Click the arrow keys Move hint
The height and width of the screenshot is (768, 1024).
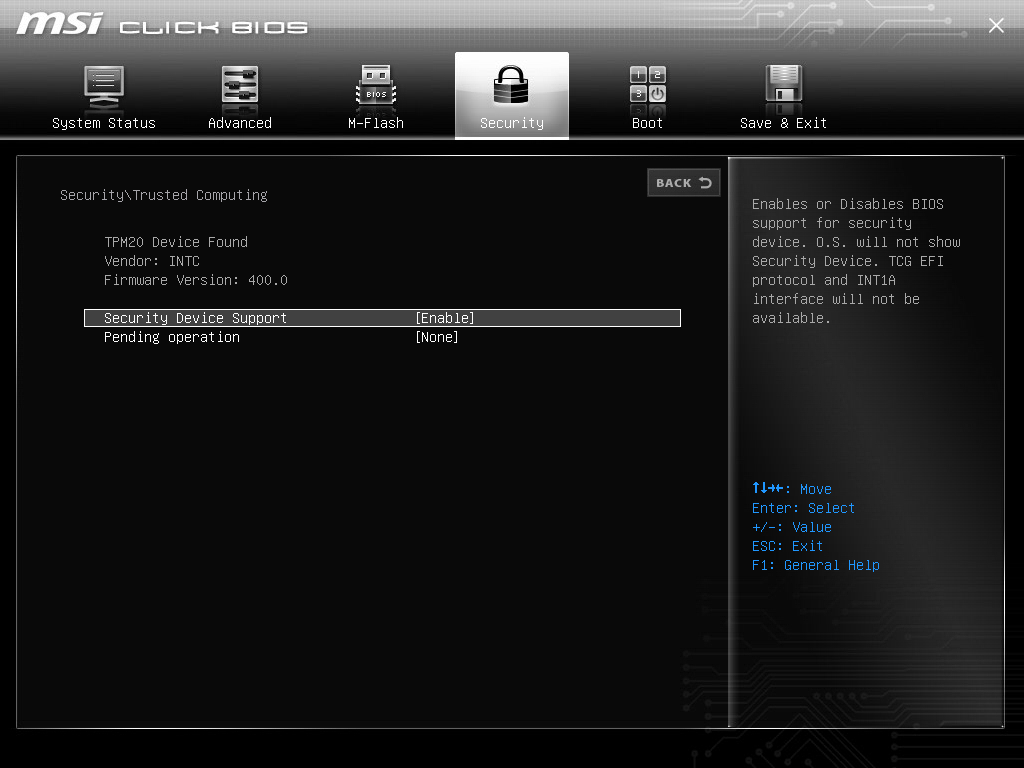(x=792, y=488)
